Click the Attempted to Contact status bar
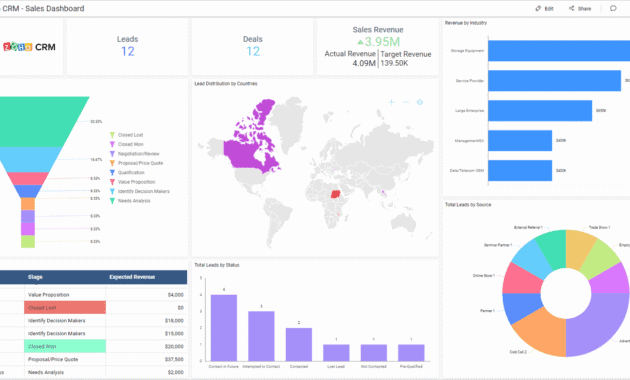This screenshot has height=380, width=630. [261, 337]
